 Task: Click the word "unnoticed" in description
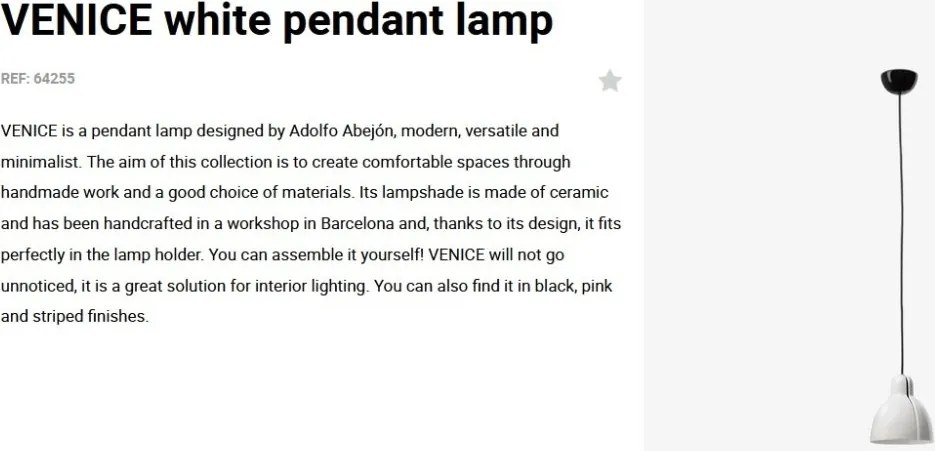pyautogui.click(x=38, y=286)
